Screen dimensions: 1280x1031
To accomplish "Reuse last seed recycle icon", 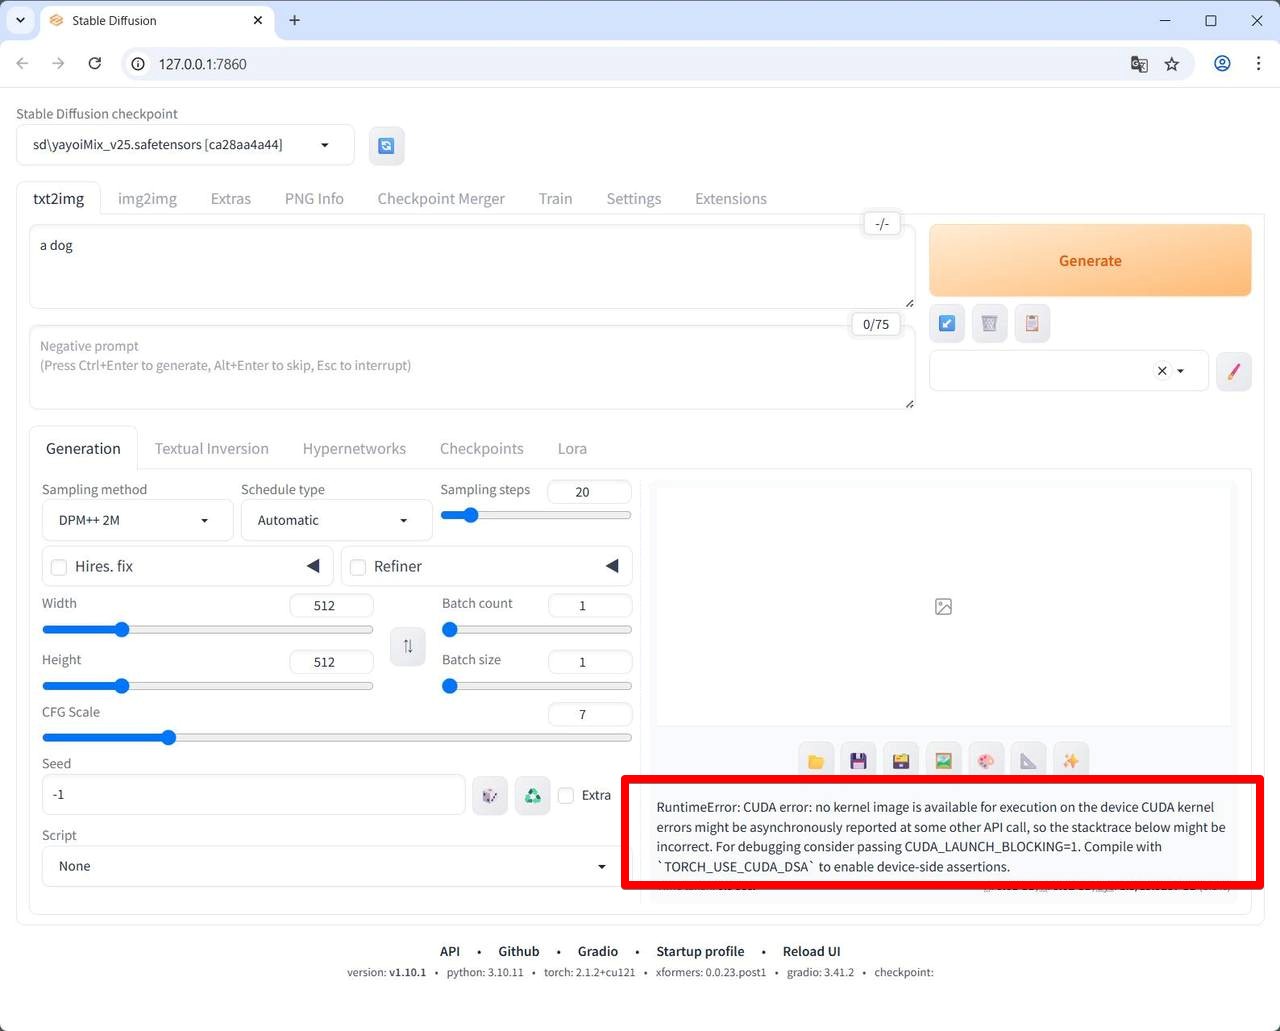I will coord(533,795).
